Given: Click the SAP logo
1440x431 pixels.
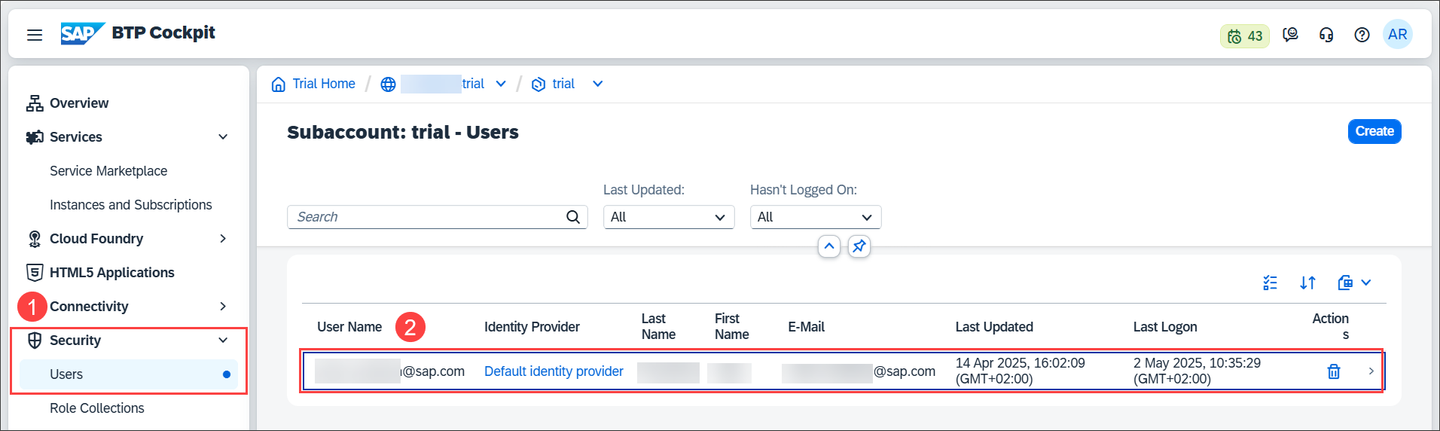Looking at the screenshot, I should [x=83, y=34].
